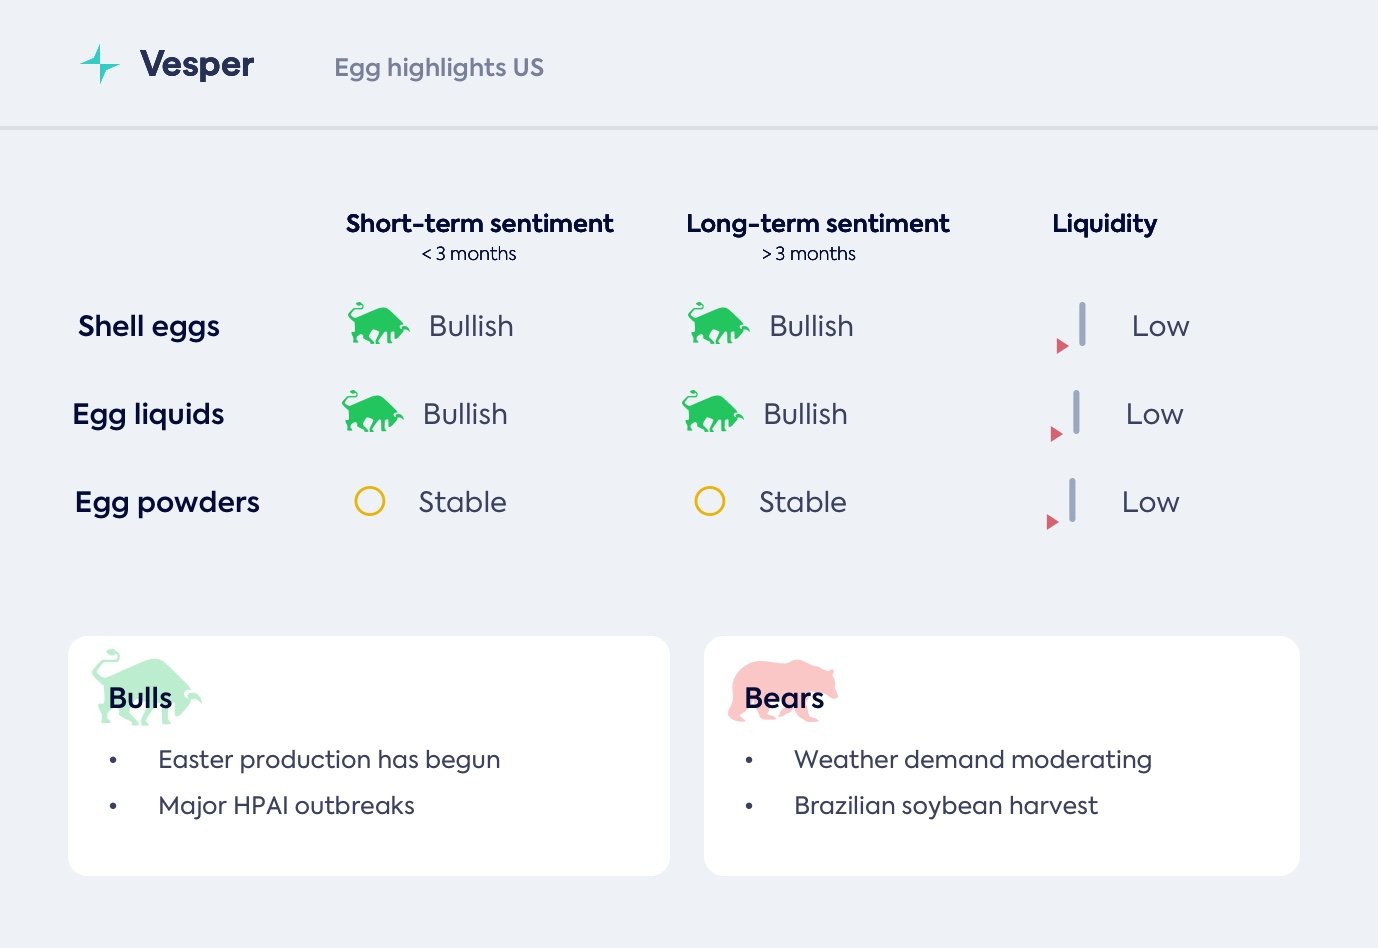Click the light green bull in Bulls card
Image resolution: width=1378 pixels, height=948 pixels.
(145, 687)
